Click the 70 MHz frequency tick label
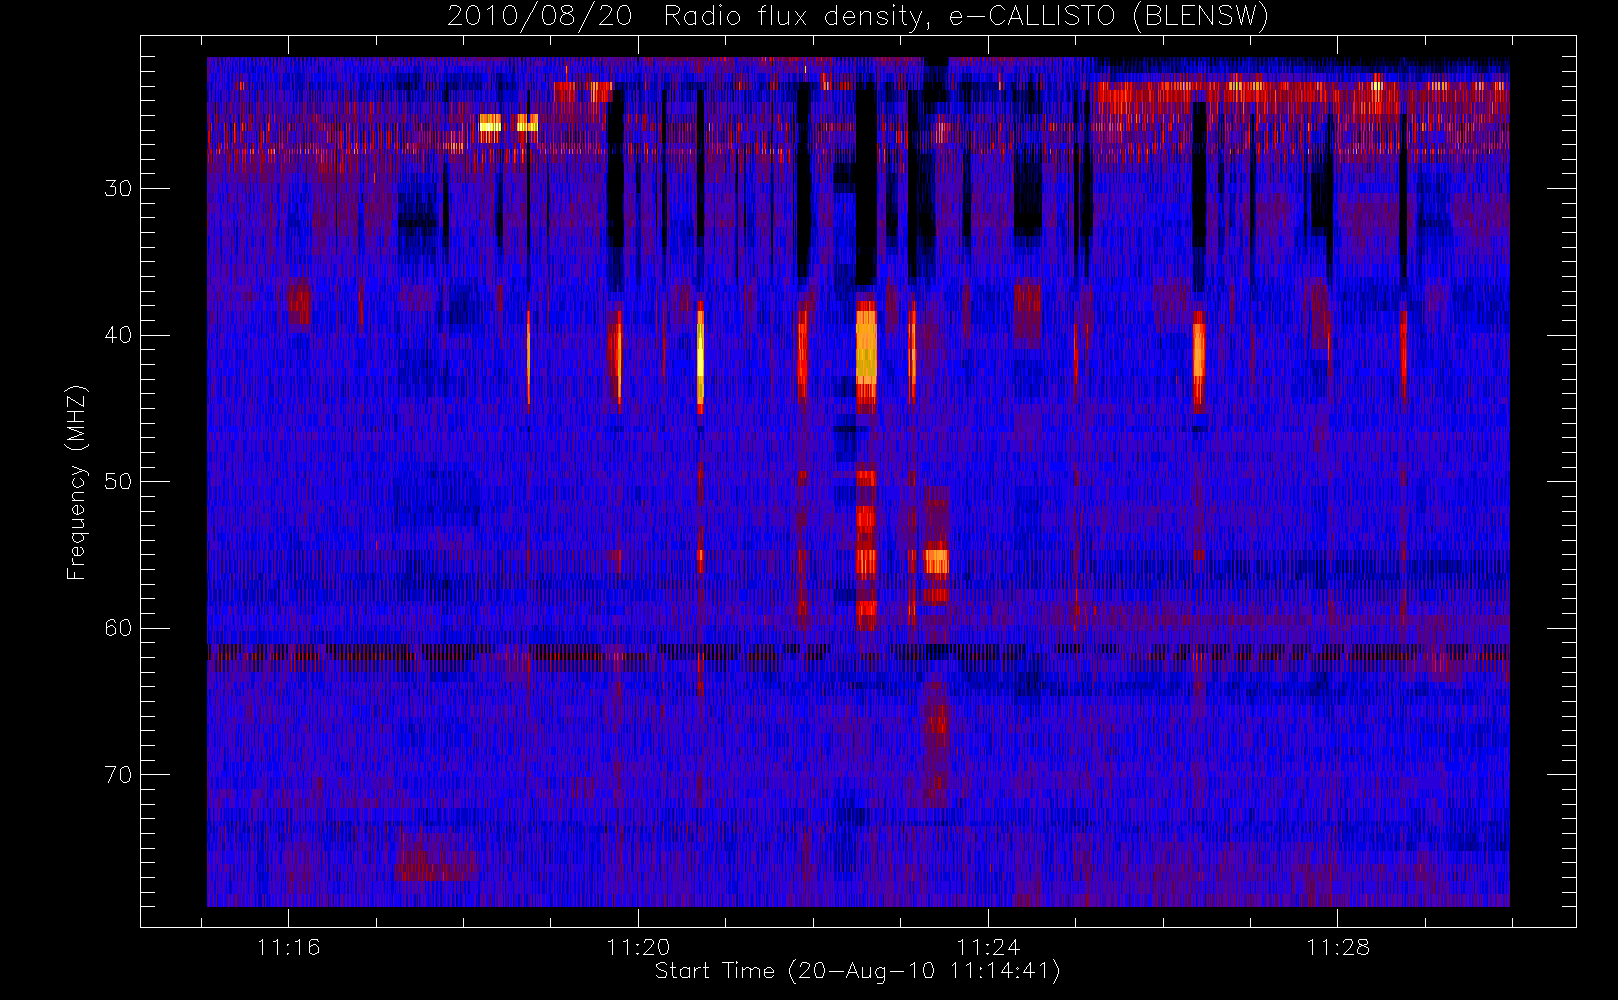The height and width of the screenshot is (1000, 1618). 118,775
